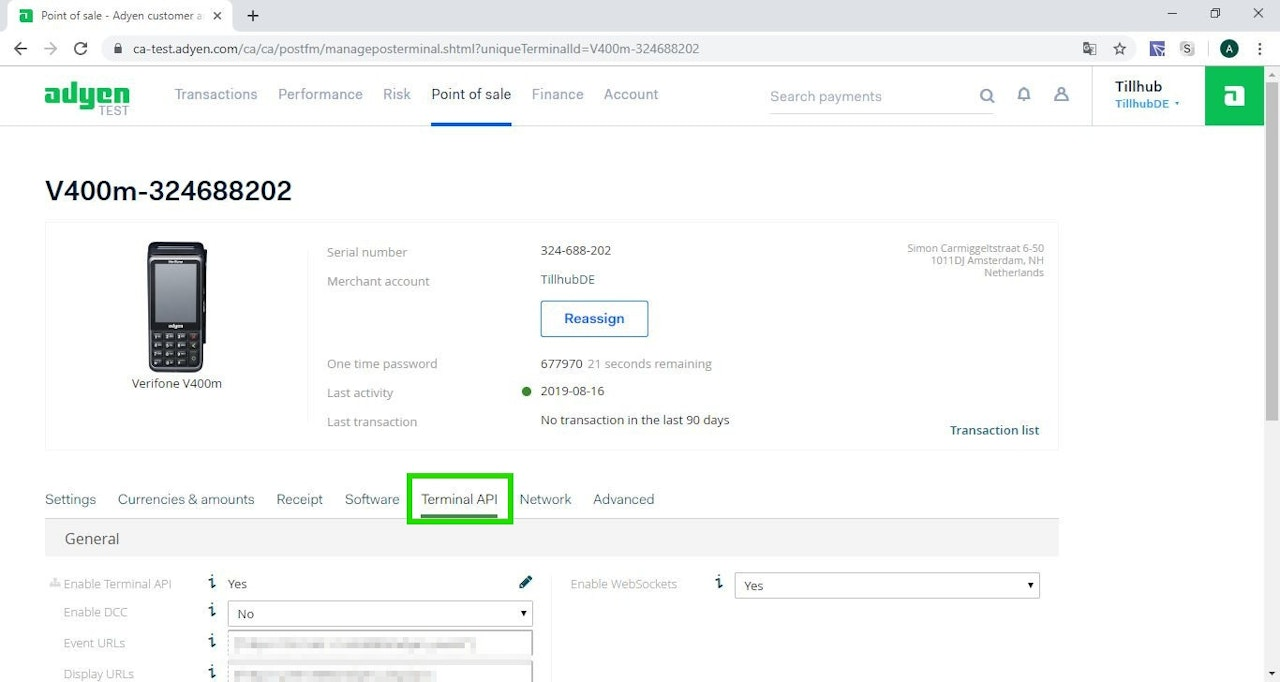Viewport: 1280px width, 682px height.
Task: Click the General section header
Action: pyautogui.click(x=551, y=538)
